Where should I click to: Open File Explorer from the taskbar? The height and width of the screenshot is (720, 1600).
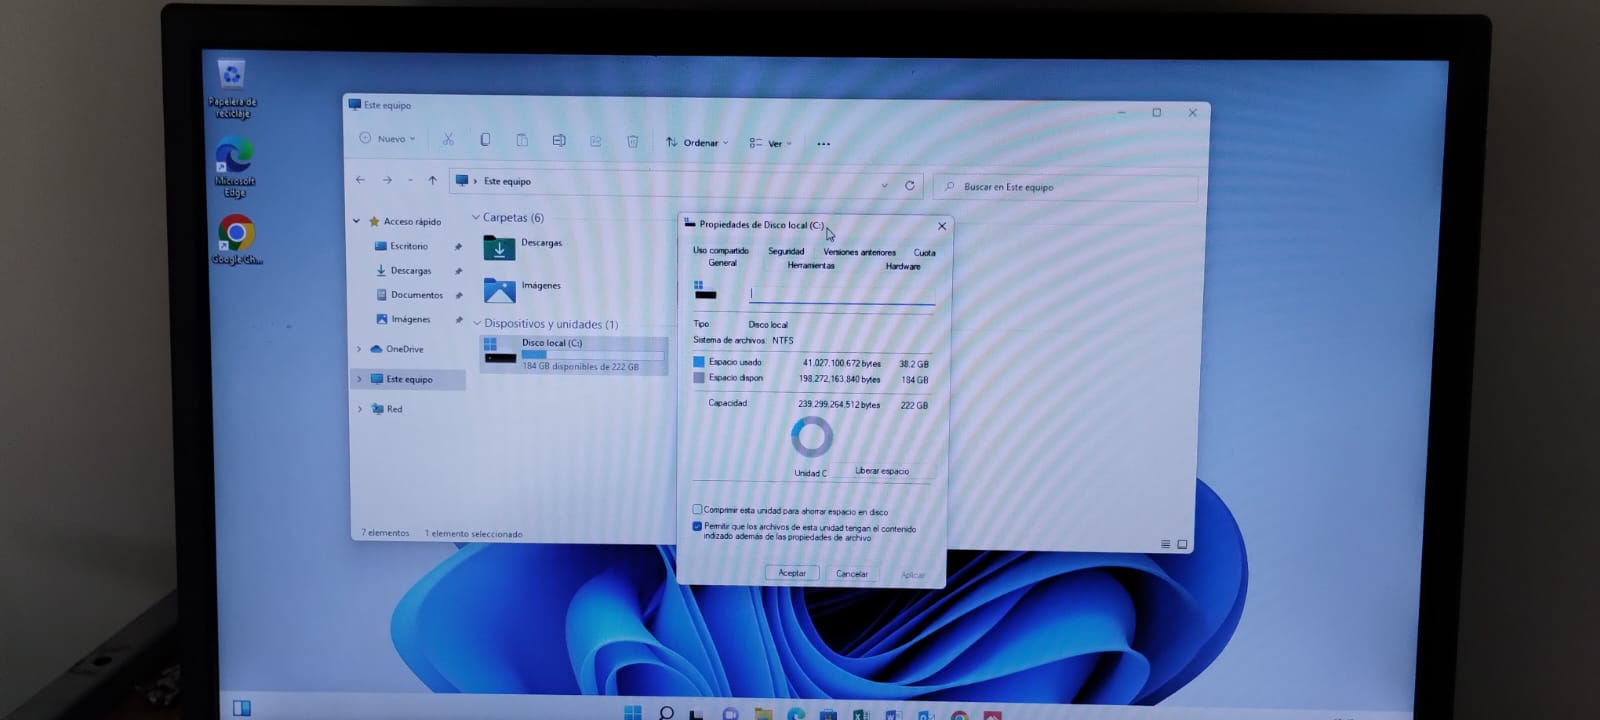click(763, 714)
